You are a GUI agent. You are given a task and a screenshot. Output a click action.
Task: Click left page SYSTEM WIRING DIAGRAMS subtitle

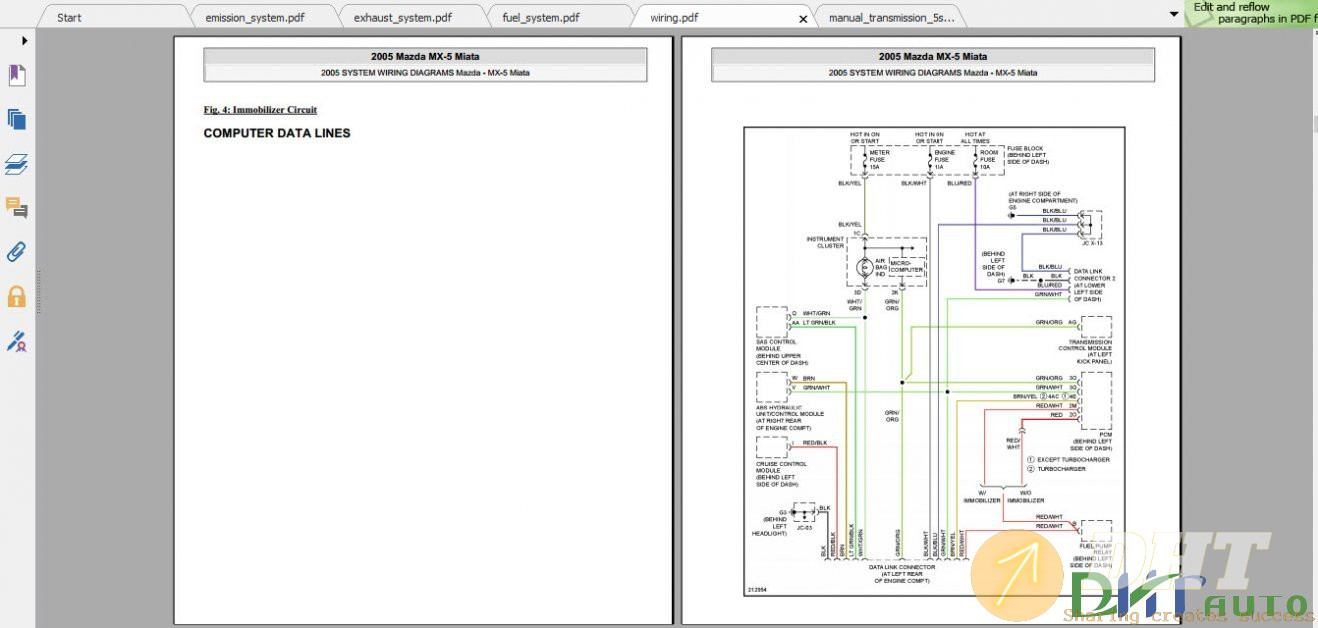pyautogui.click(x=425, y=73)
